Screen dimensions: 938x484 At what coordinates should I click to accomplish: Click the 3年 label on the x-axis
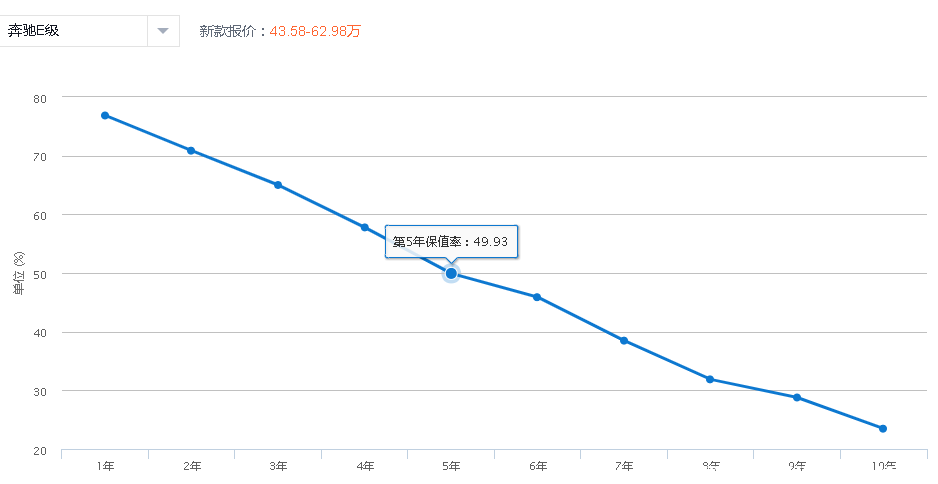(x=278, y=466)
